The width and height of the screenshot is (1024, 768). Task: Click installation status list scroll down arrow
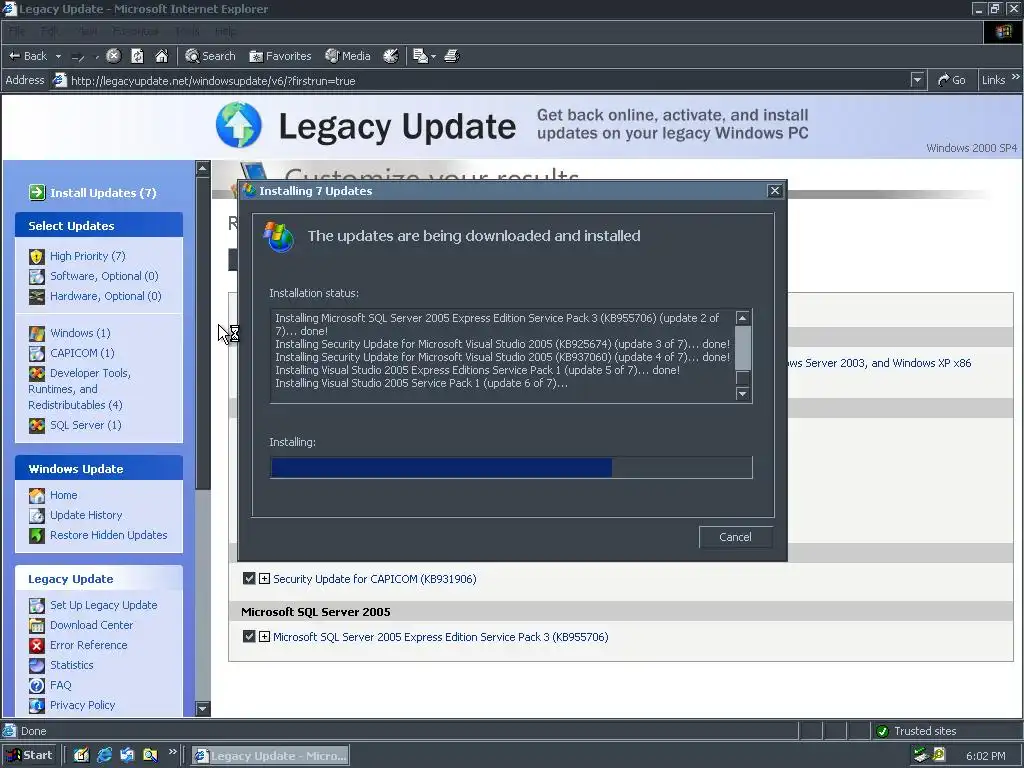742,393
